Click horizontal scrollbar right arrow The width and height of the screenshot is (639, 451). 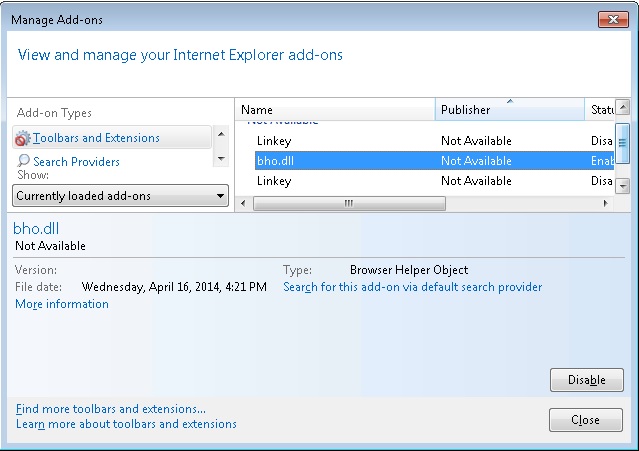(606, 203)
